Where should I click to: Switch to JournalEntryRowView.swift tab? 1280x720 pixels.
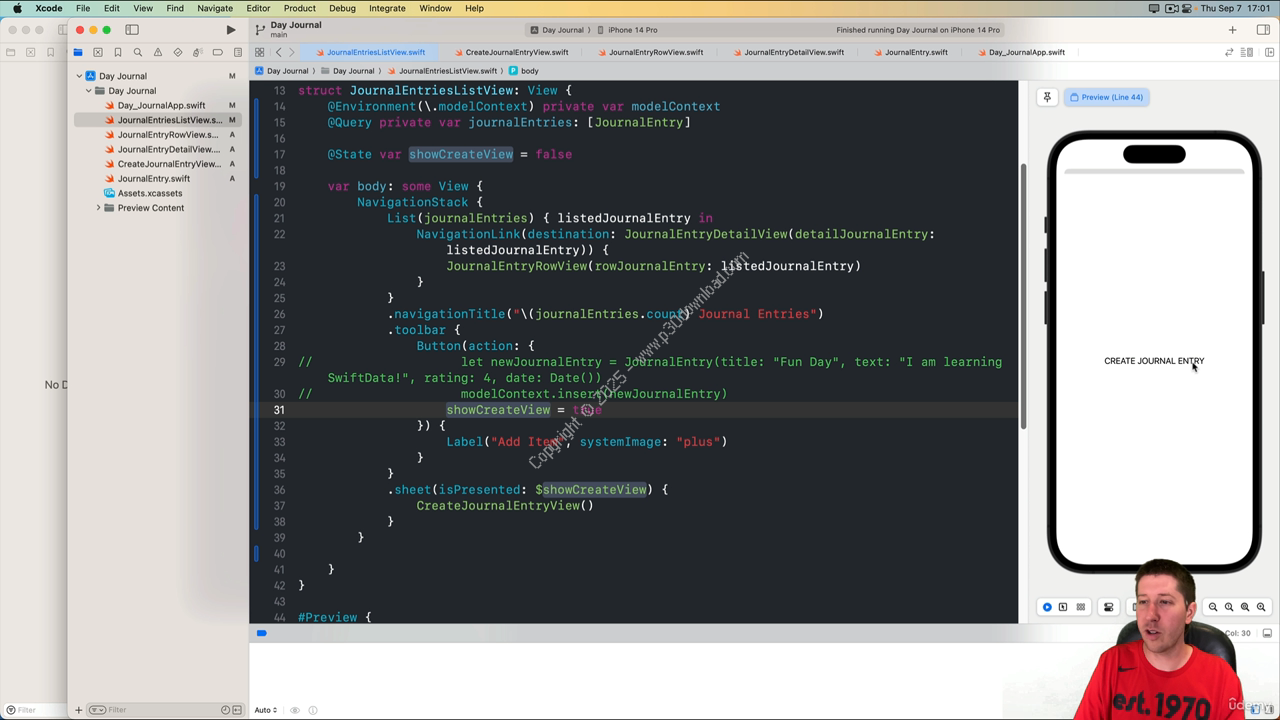tap(649, 52)
